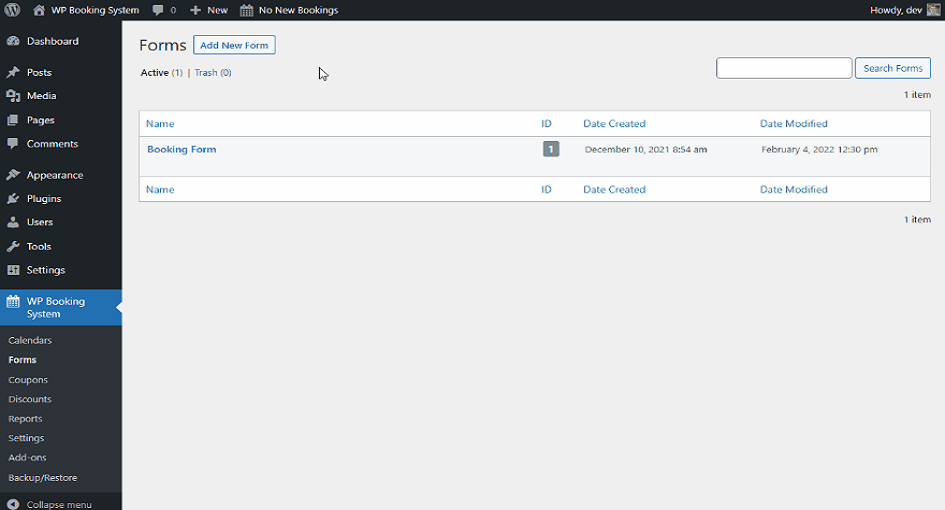Focus the forms search input field
The image size is (945, 510).
[784, 68]
